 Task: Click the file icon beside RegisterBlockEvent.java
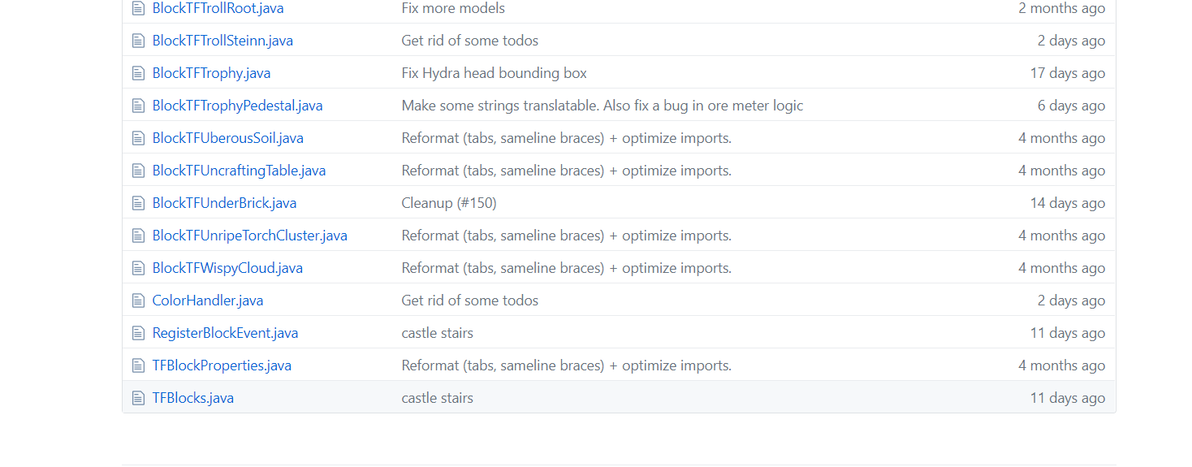tap(138, 333)
